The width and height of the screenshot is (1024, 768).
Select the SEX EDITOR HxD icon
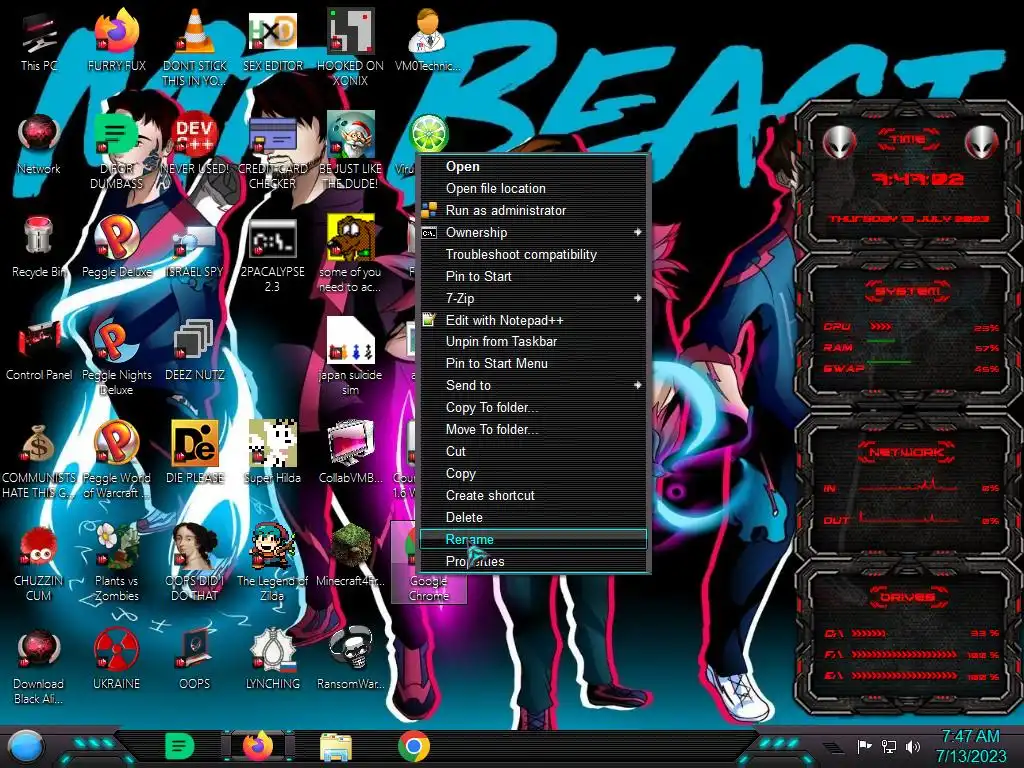[x=273, y=40]
